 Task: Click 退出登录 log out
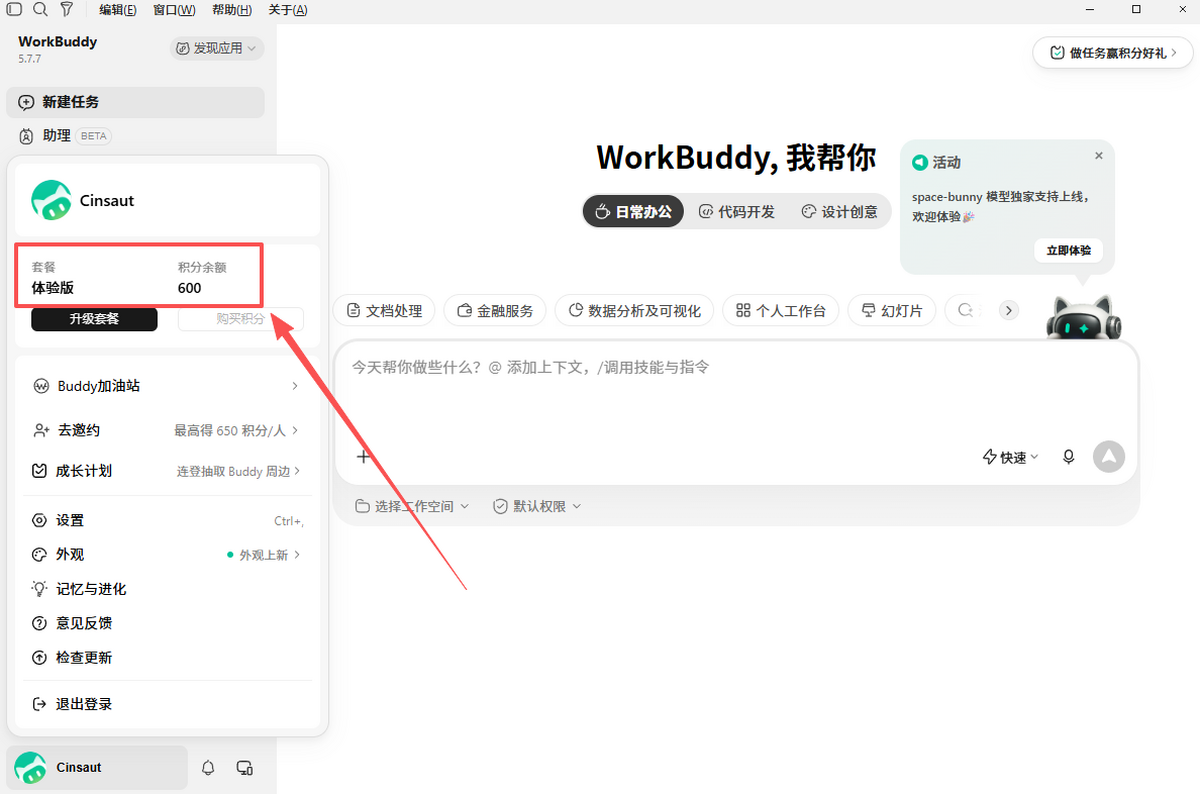point(167,704)
